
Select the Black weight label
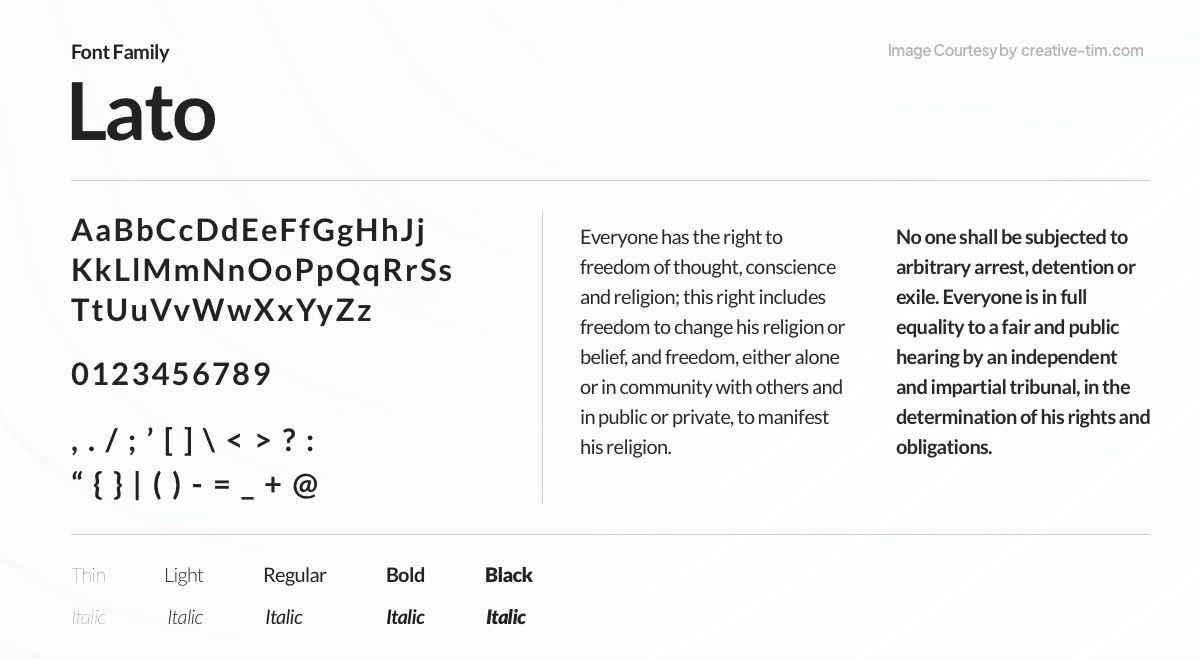508,575
